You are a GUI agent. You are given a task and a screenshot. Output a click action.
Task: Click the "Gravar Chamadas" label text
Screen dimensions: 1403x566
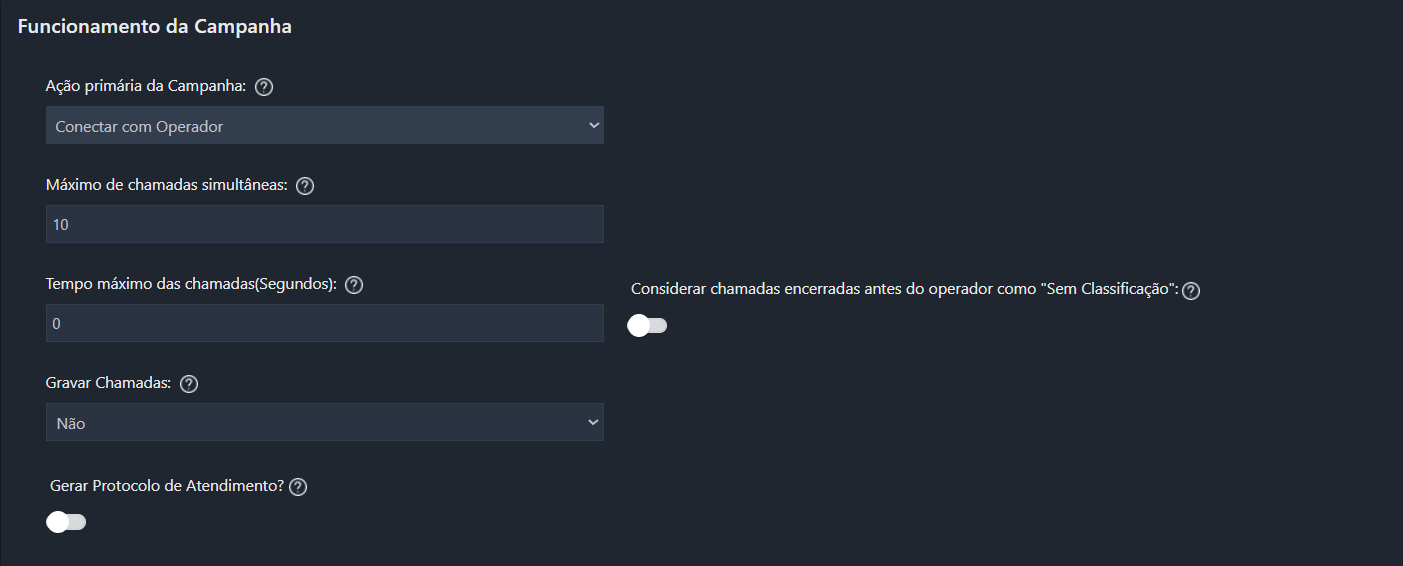tap(109, 384)
